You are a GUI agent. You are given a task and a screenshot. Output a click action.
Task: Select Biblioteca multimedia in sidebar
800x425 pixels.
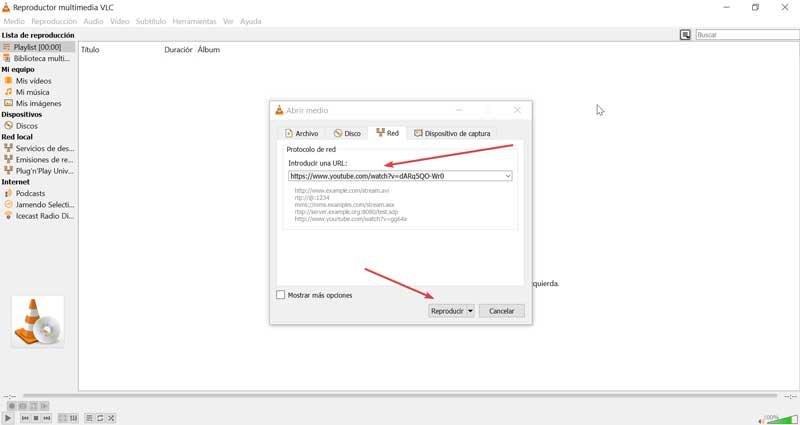38,58
